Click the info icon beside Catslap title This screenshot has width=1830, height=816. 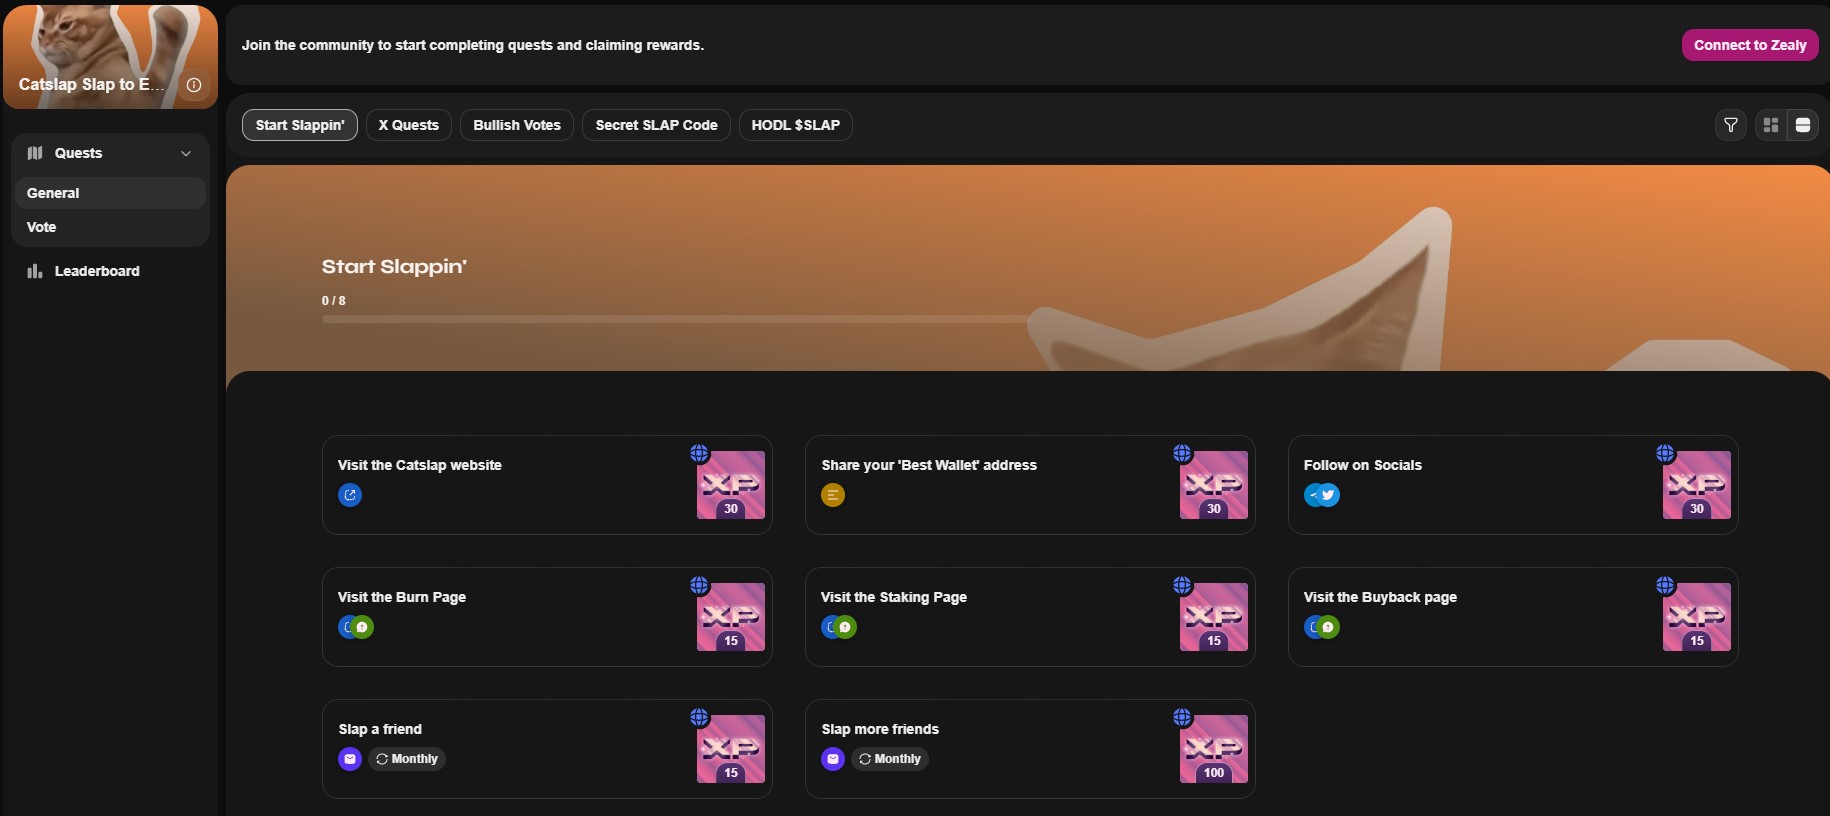coord(194,85)
